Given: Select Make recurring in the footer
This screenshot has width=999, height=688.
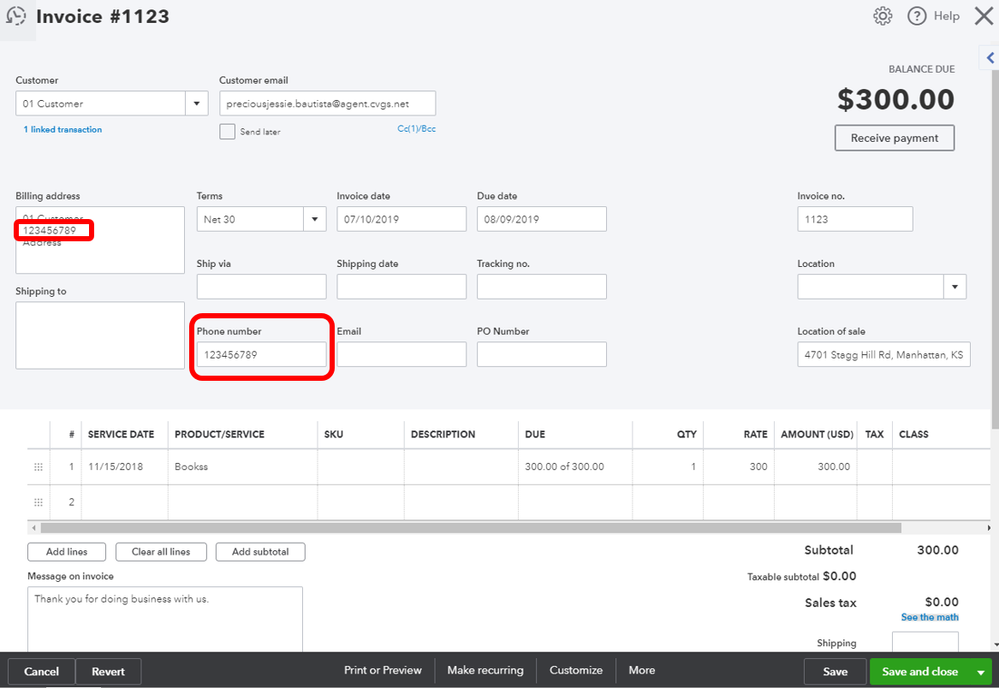Looking at the screenshot, I should pyautogui.click(x=485, y=670).
